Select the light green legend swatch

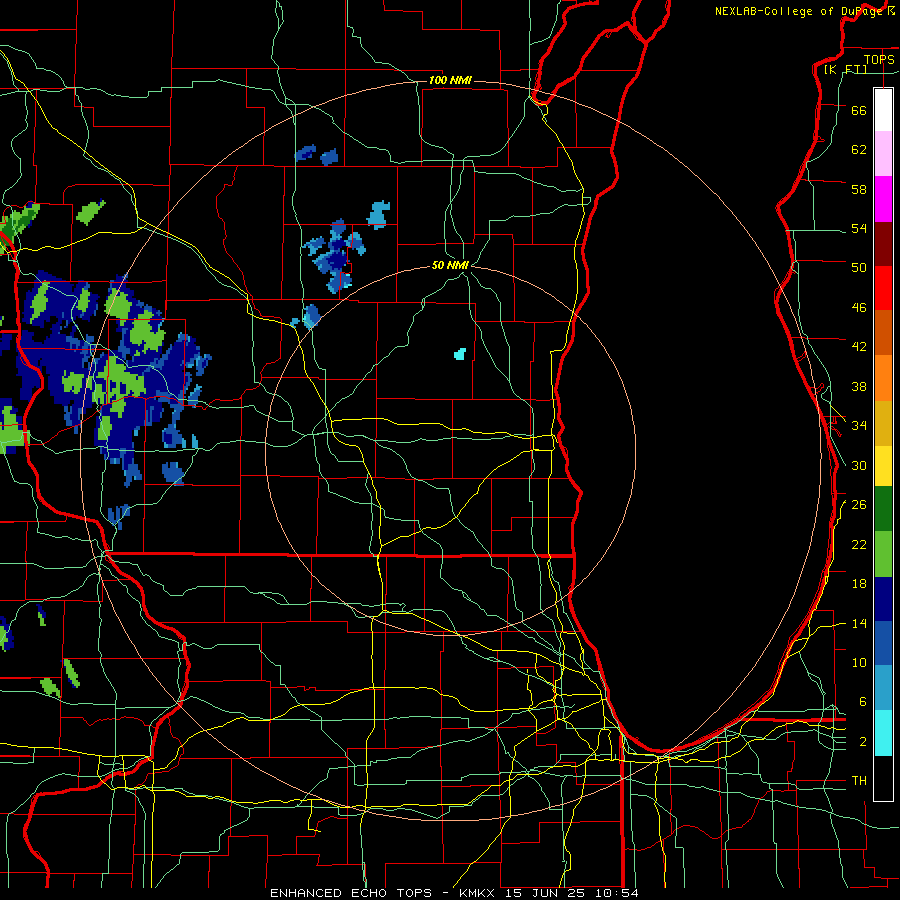tap(883, 554)
